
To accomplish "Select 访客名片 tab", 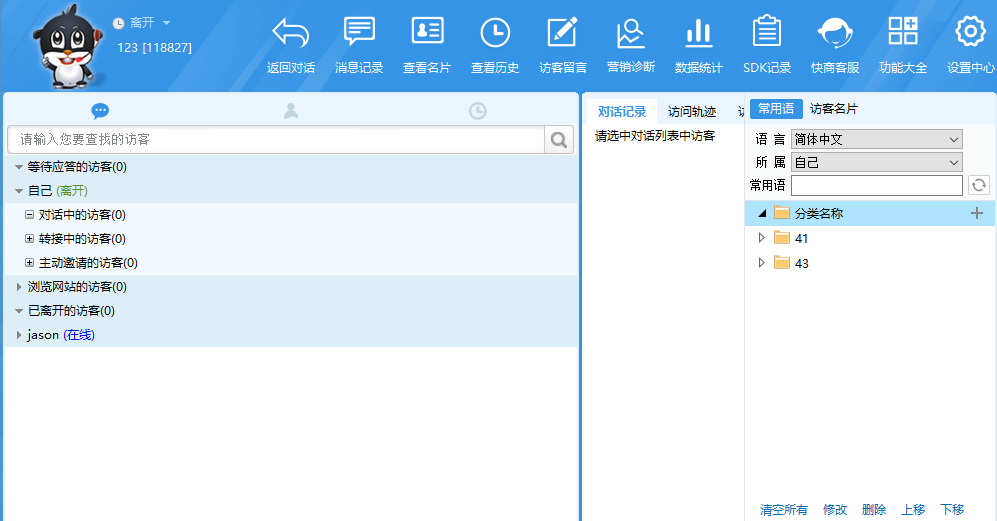I will click(834, 109).
